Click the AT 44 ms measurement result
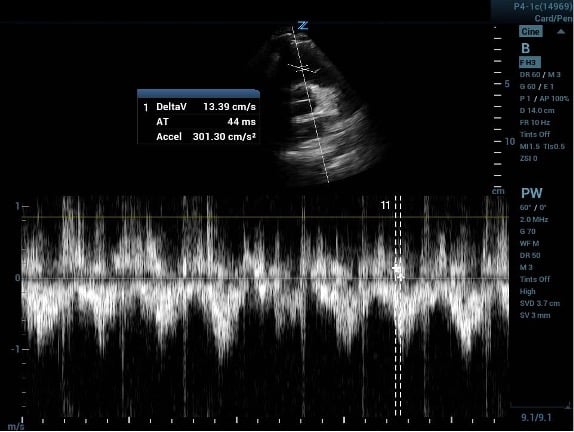 206,122
